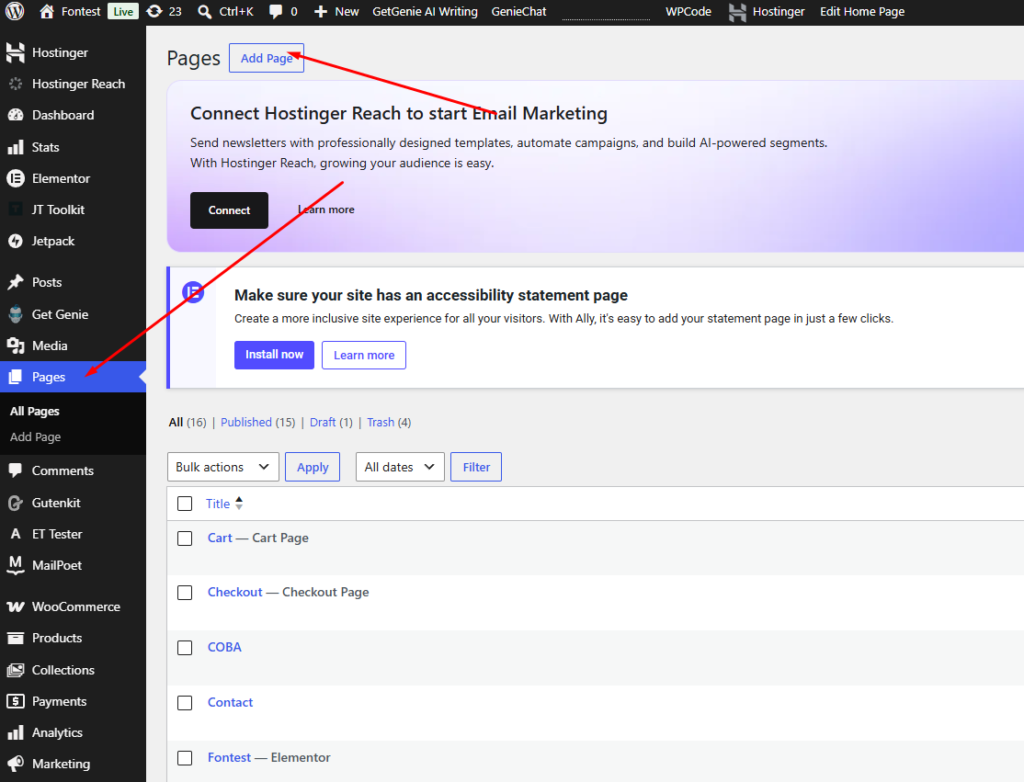The image size is (1024, 782).
Task: Click the Install now button
Action: click(274, 355)
